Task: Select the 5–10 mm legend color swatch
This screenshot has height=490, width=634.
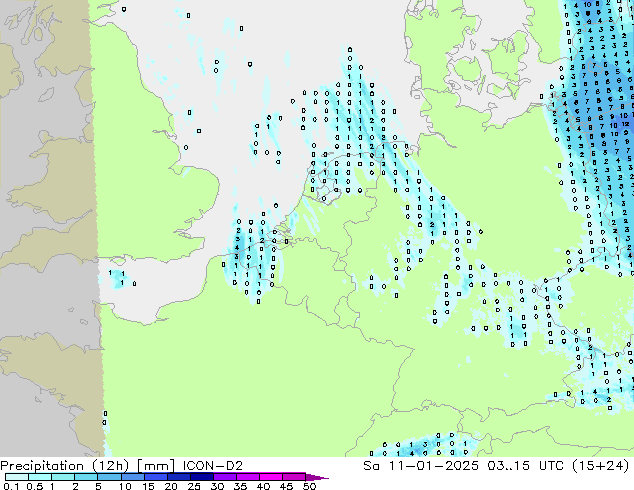Action: coord(109,477)
